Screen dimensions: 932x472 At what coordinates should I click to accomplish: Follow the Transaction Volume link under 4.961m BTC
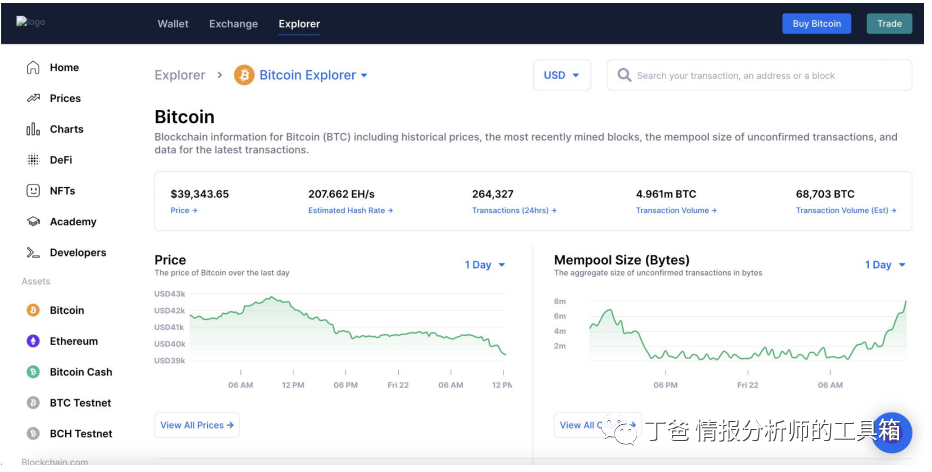(x=676, y=210)
